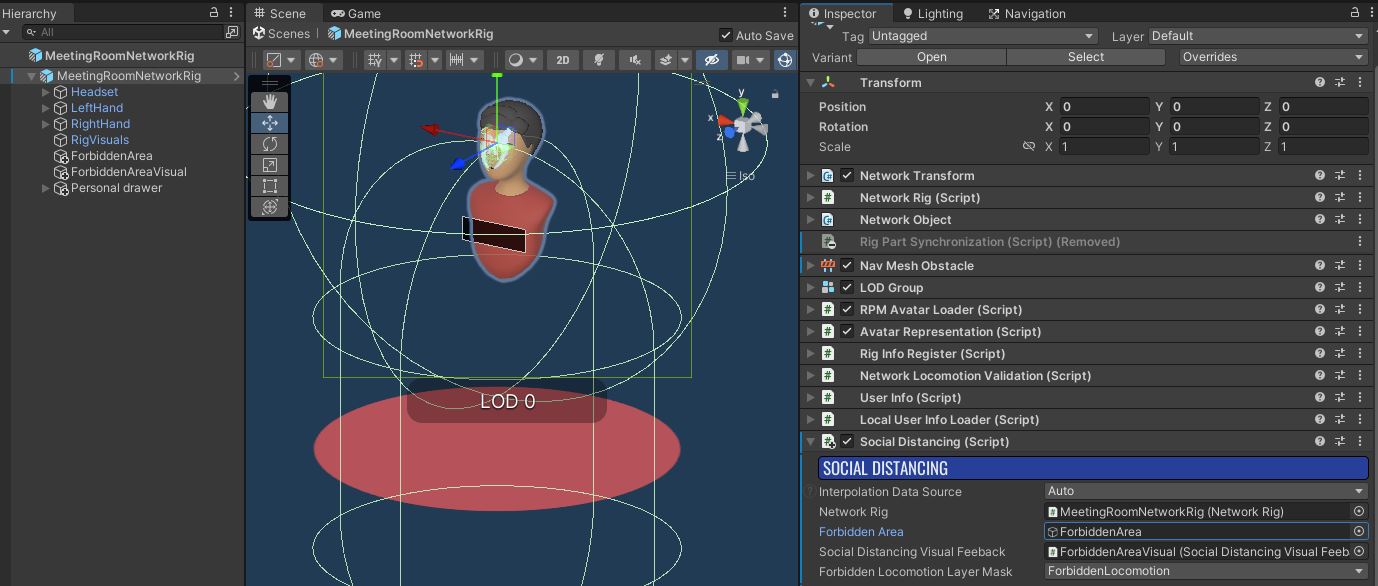Select the Scale tool
Viewport: 1378px width, 586px height.
coord(269,164)
